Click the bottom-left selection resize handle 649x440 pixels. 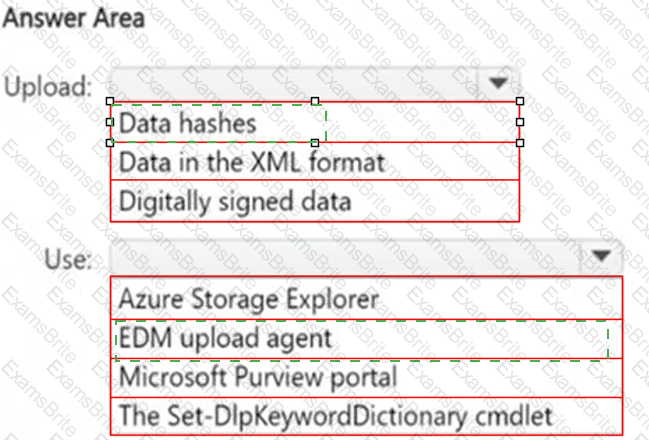[x=110, y=143]
